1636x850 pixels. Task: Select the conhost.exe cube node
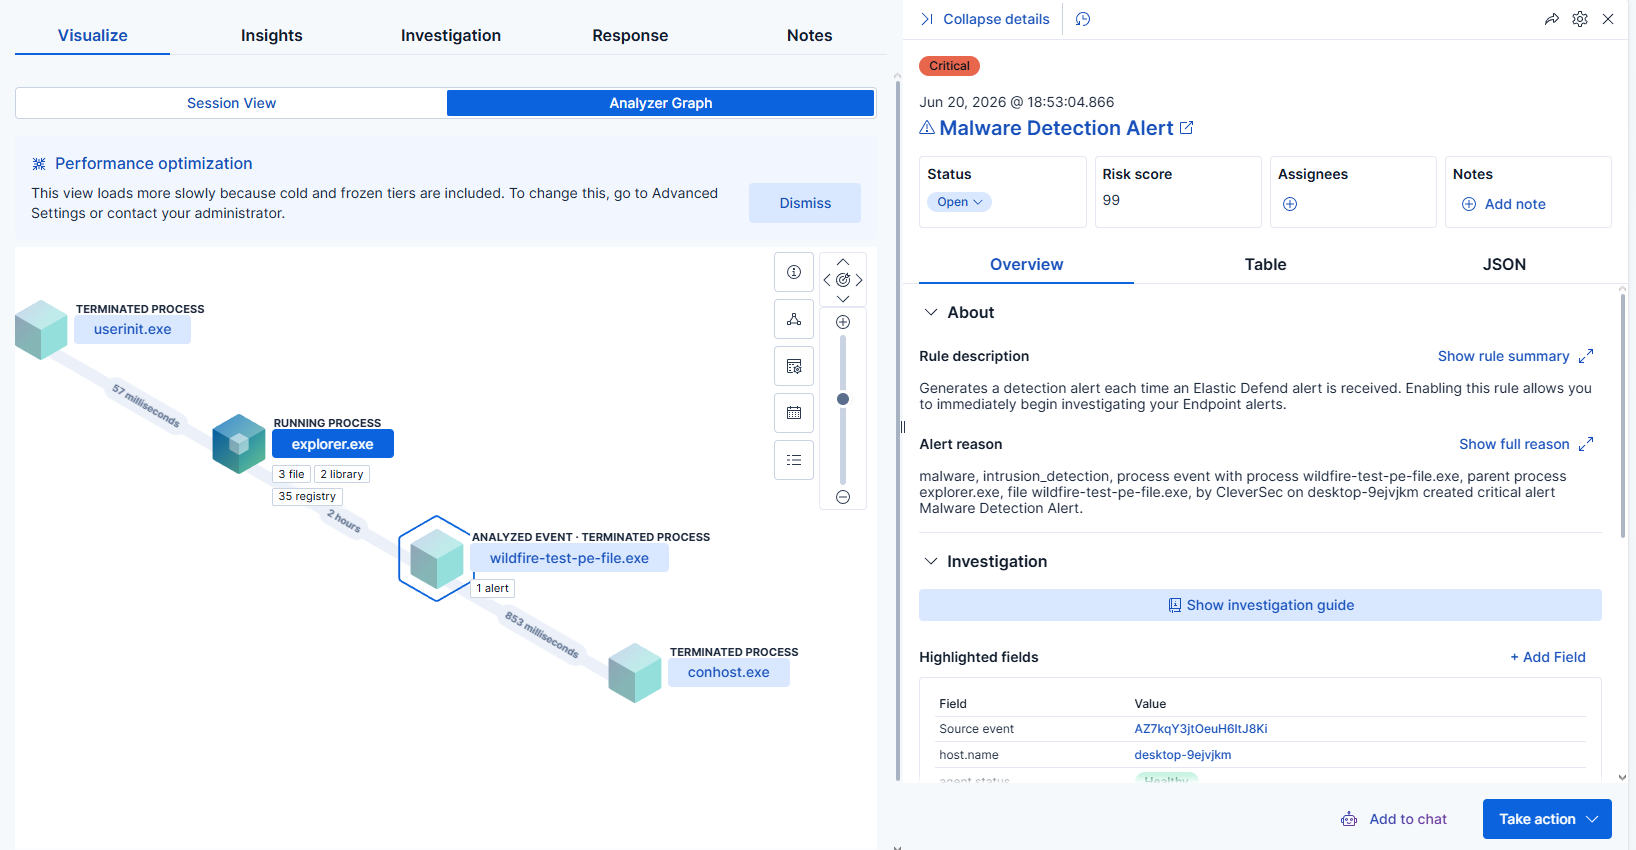635,673
